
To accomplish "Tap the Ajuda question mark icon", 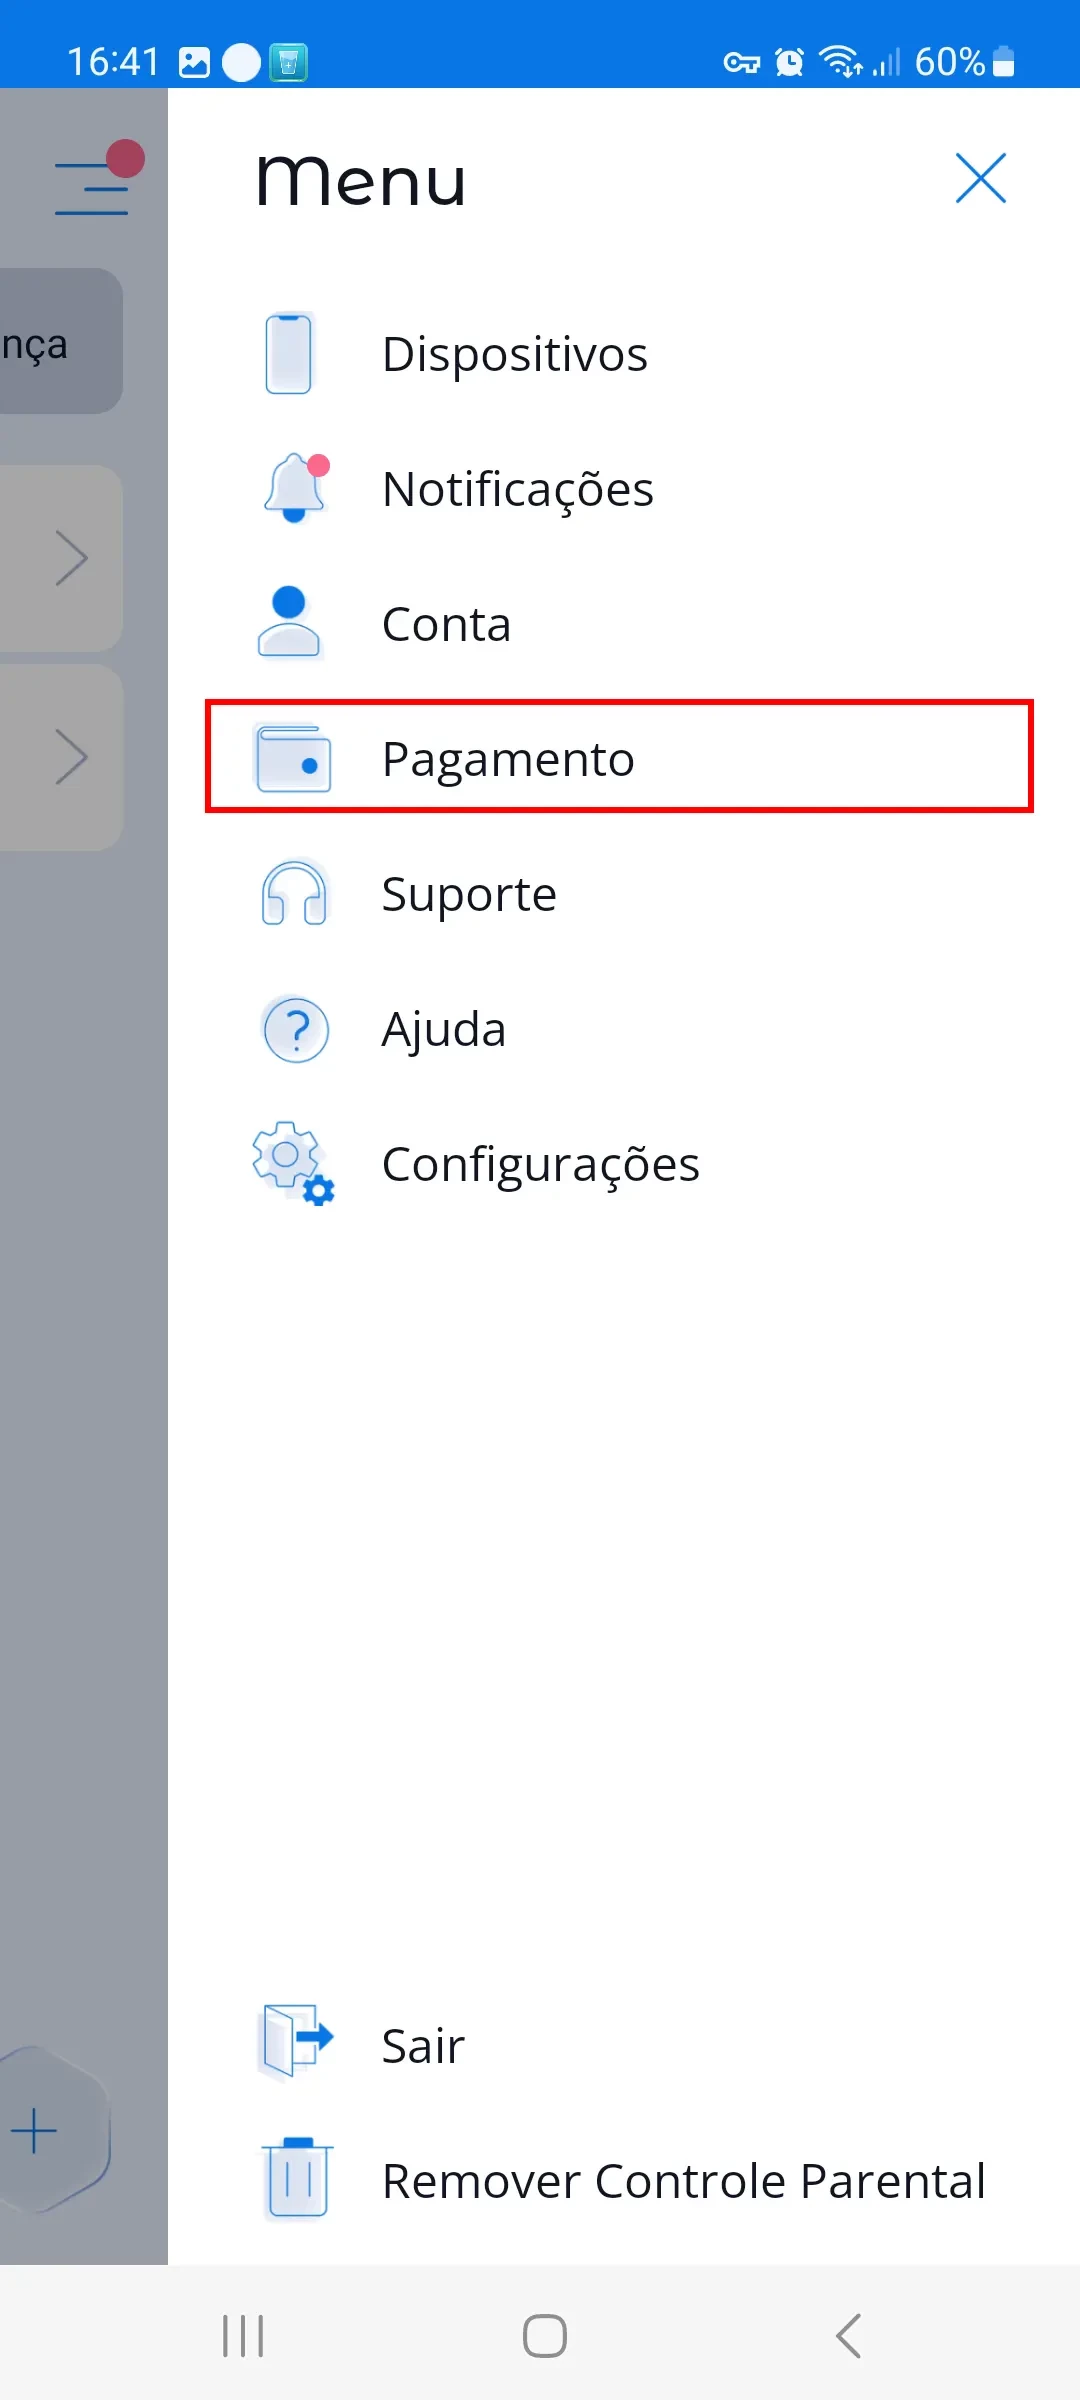I will coord(296,1029).
